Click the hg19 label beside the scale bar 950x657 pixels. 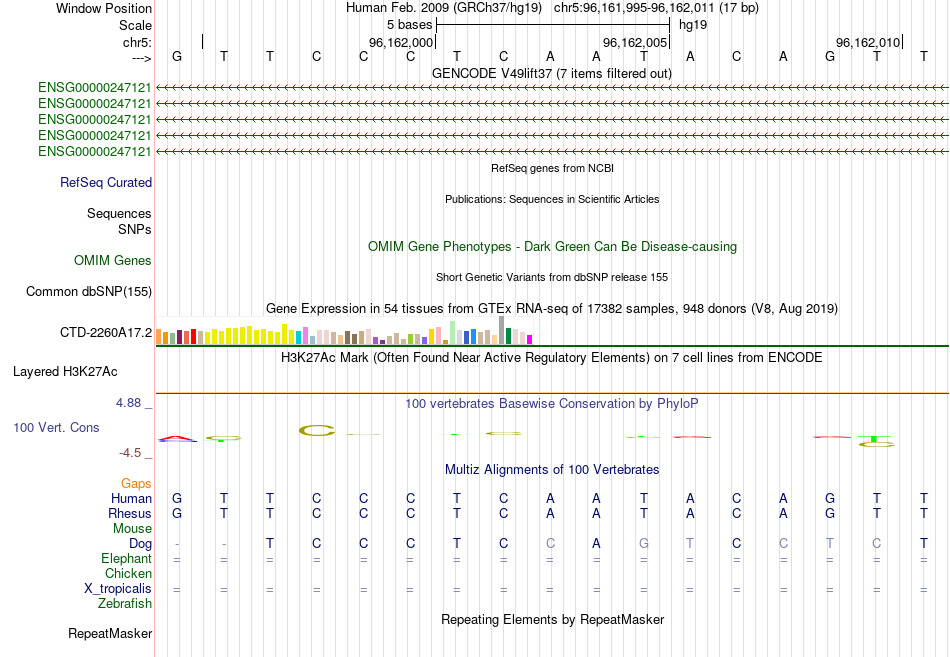(693, 25)
